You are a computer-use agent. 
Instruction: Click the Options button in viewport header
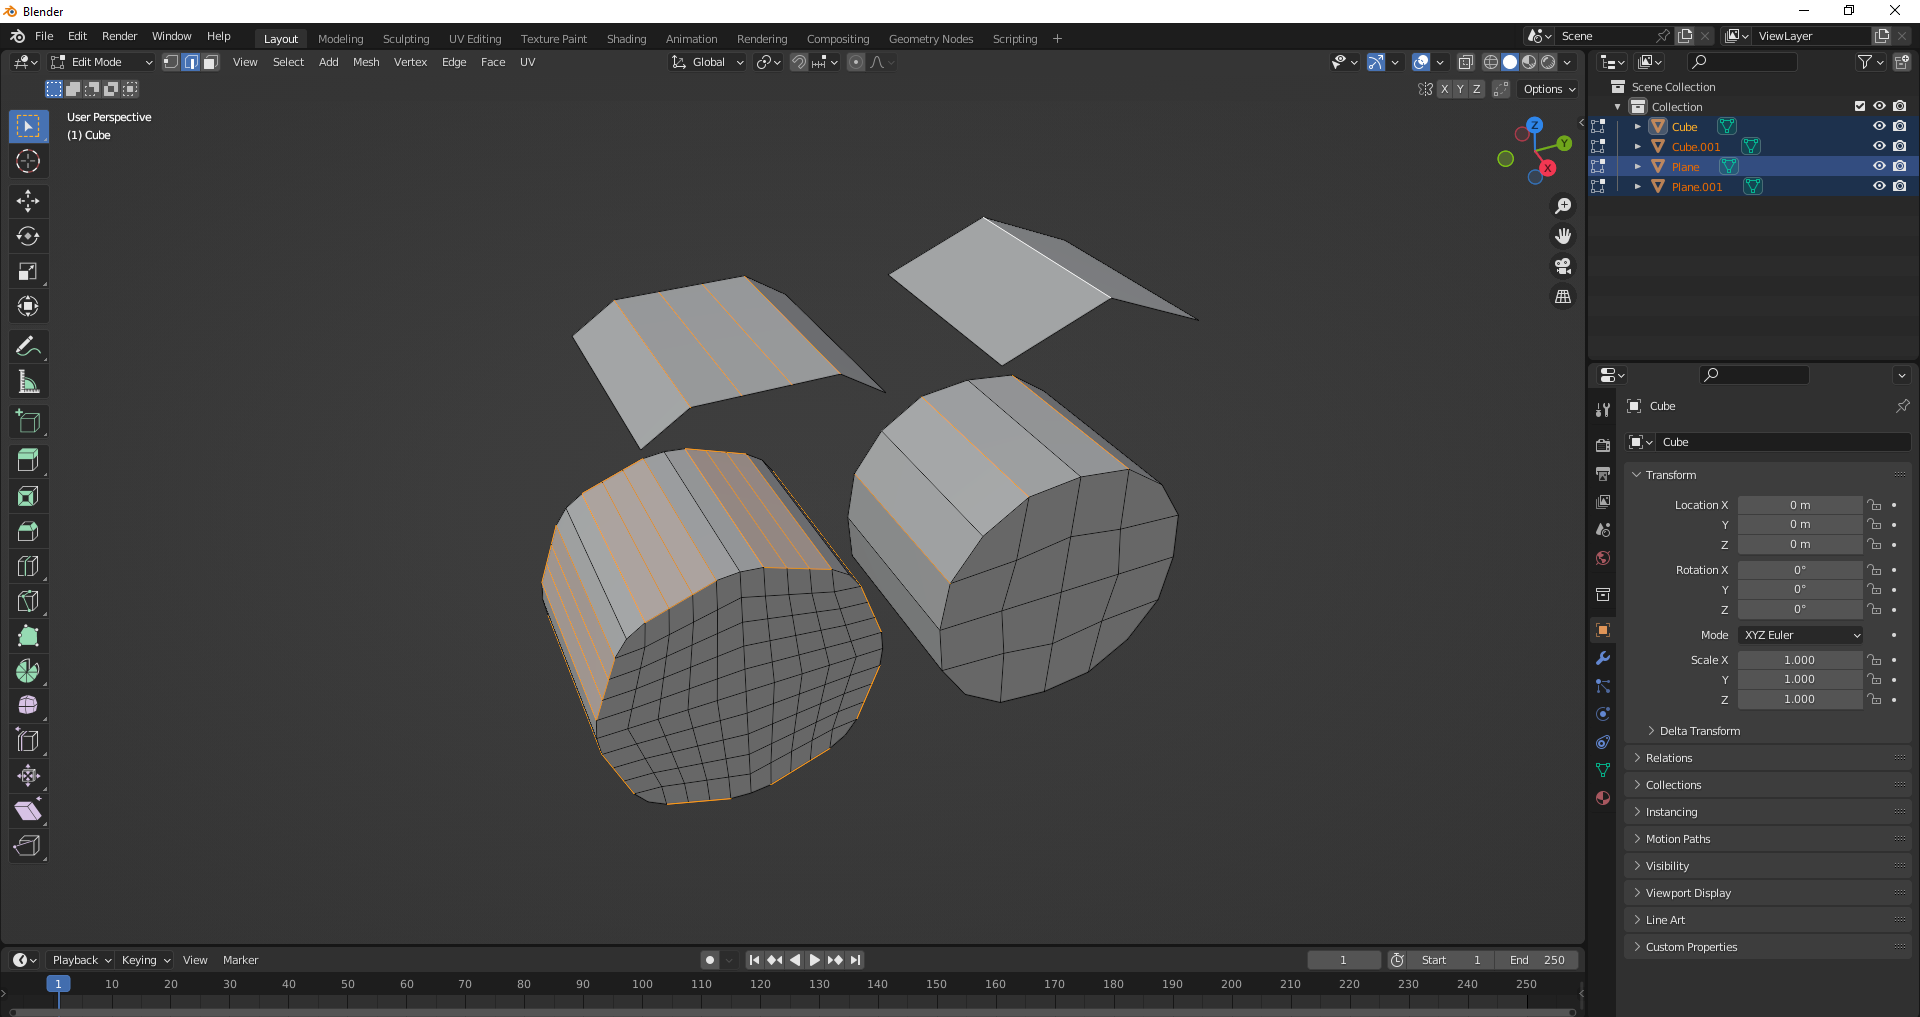coord(1548,89)
